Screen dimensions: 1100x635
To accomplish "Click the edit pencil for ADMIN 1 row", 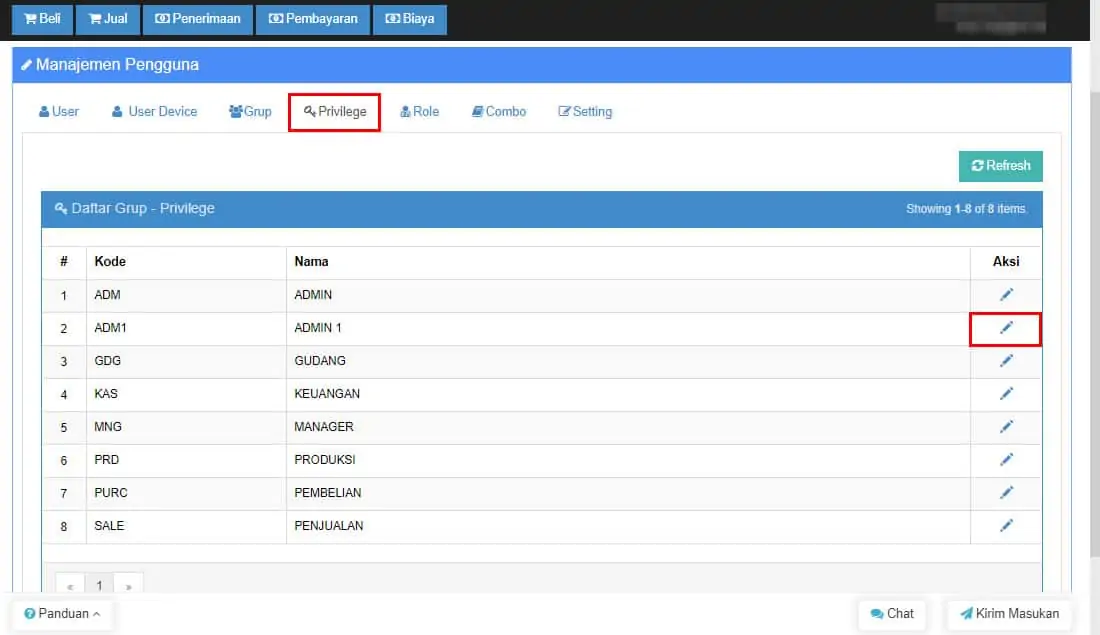I will 1006,328.
